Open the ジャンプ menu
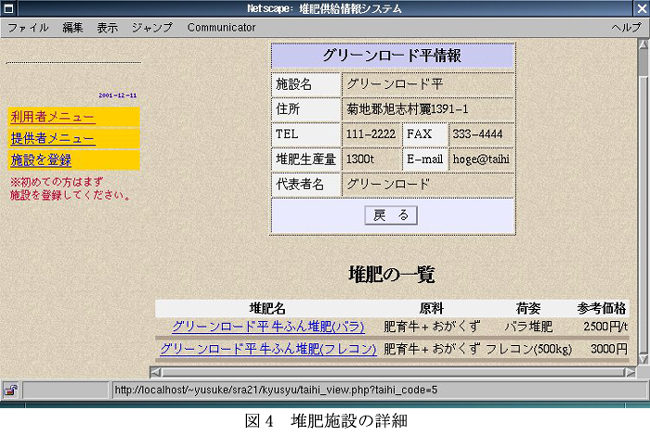Screen dimensions: 650x436 coord(152,27)
